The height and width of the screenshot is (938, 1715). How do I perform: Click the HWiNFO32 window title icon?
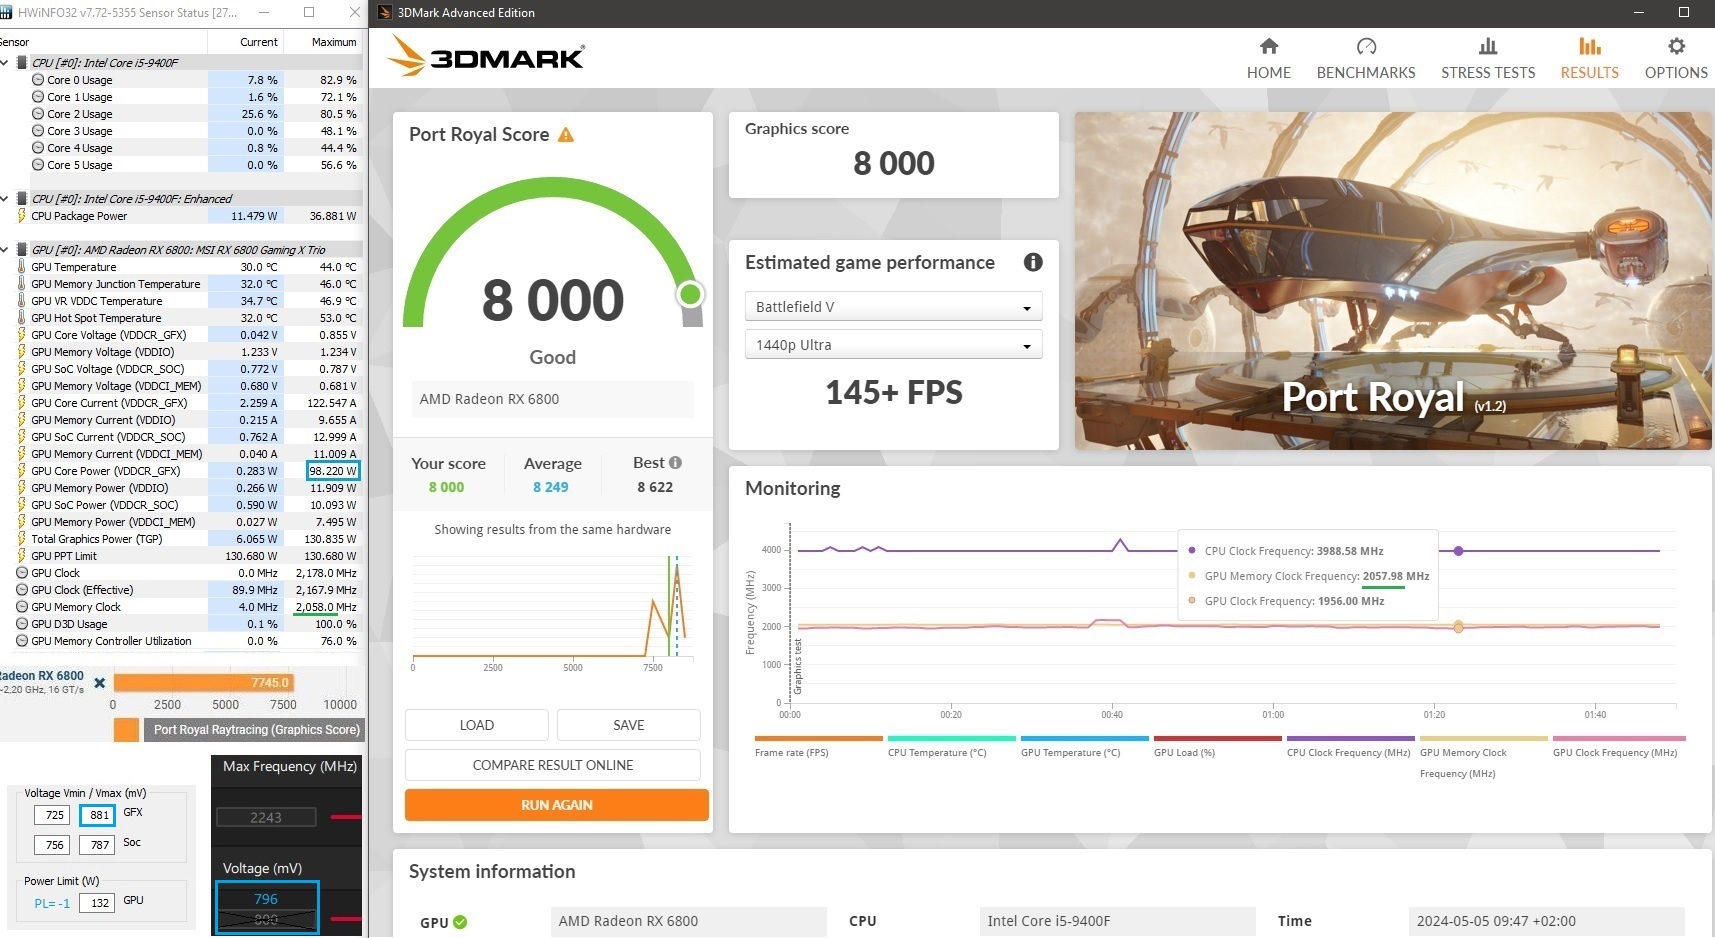point(6,13)
